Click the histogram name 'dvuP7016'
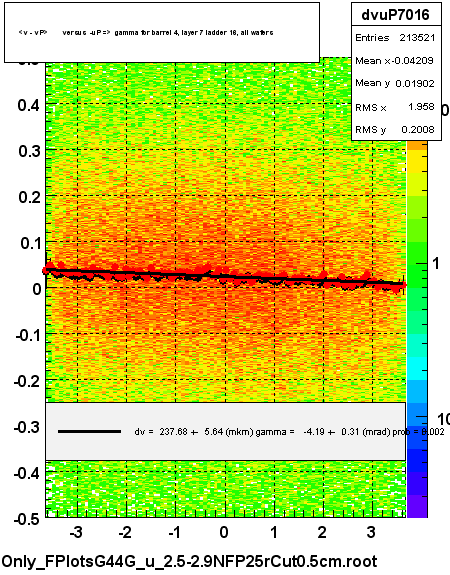The height and width of the screenshot is (575, 450). [x=395, y=15]
